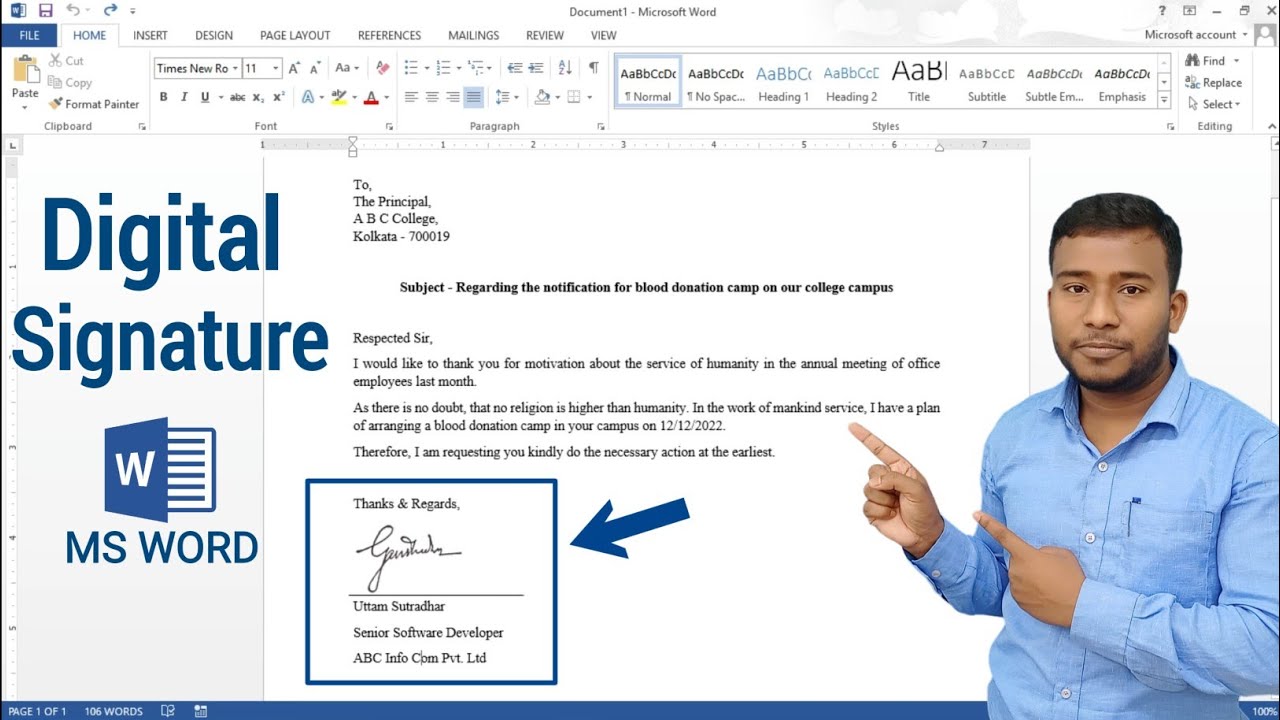Open the FILE tab
The height and width of the screenshot is (720, 1280).
[29, 35]
